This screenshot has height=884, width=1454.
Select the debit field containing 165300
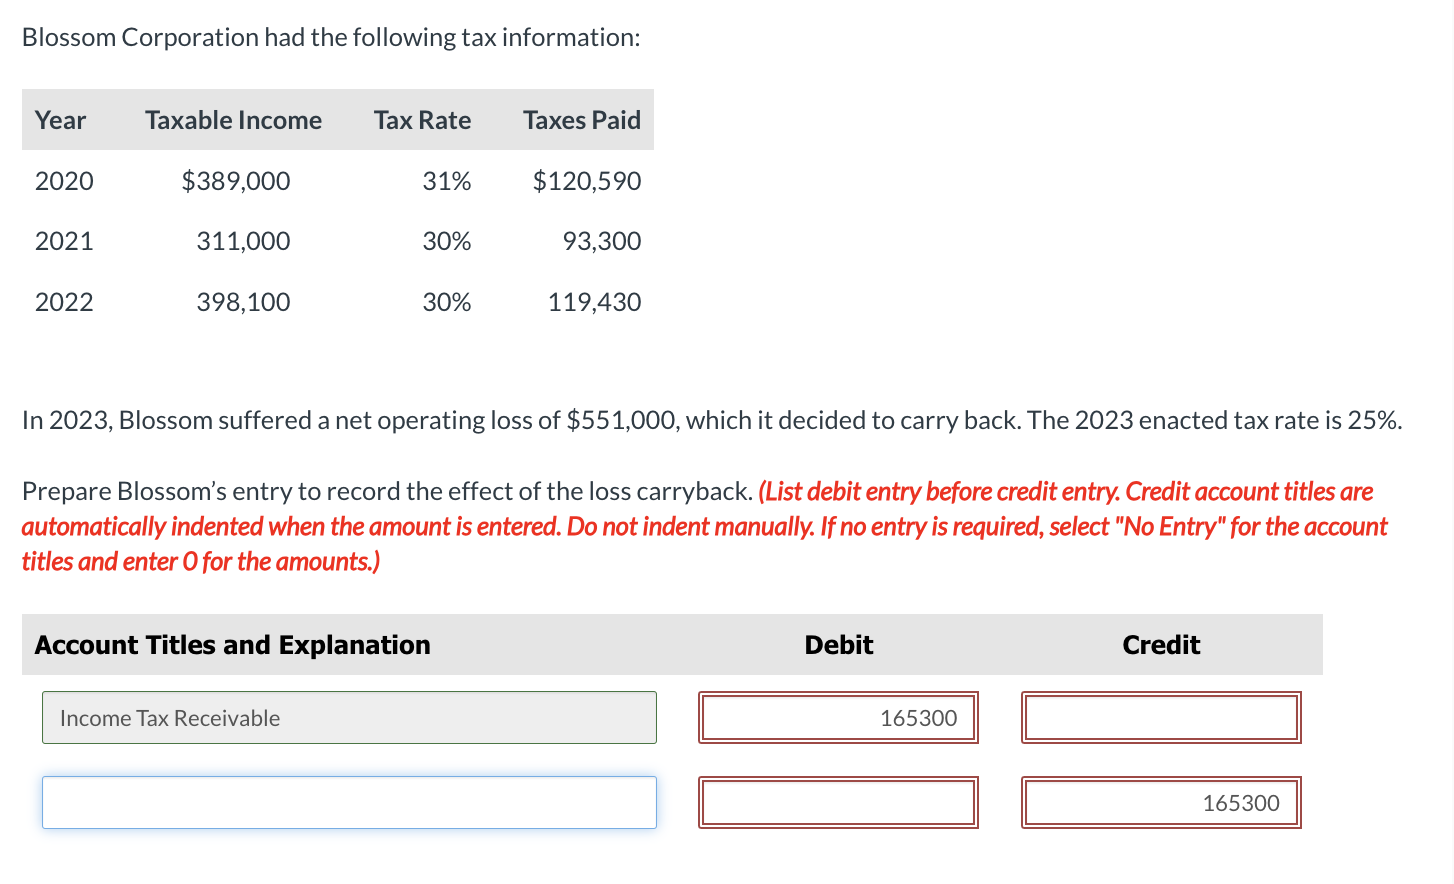point(838,717)
